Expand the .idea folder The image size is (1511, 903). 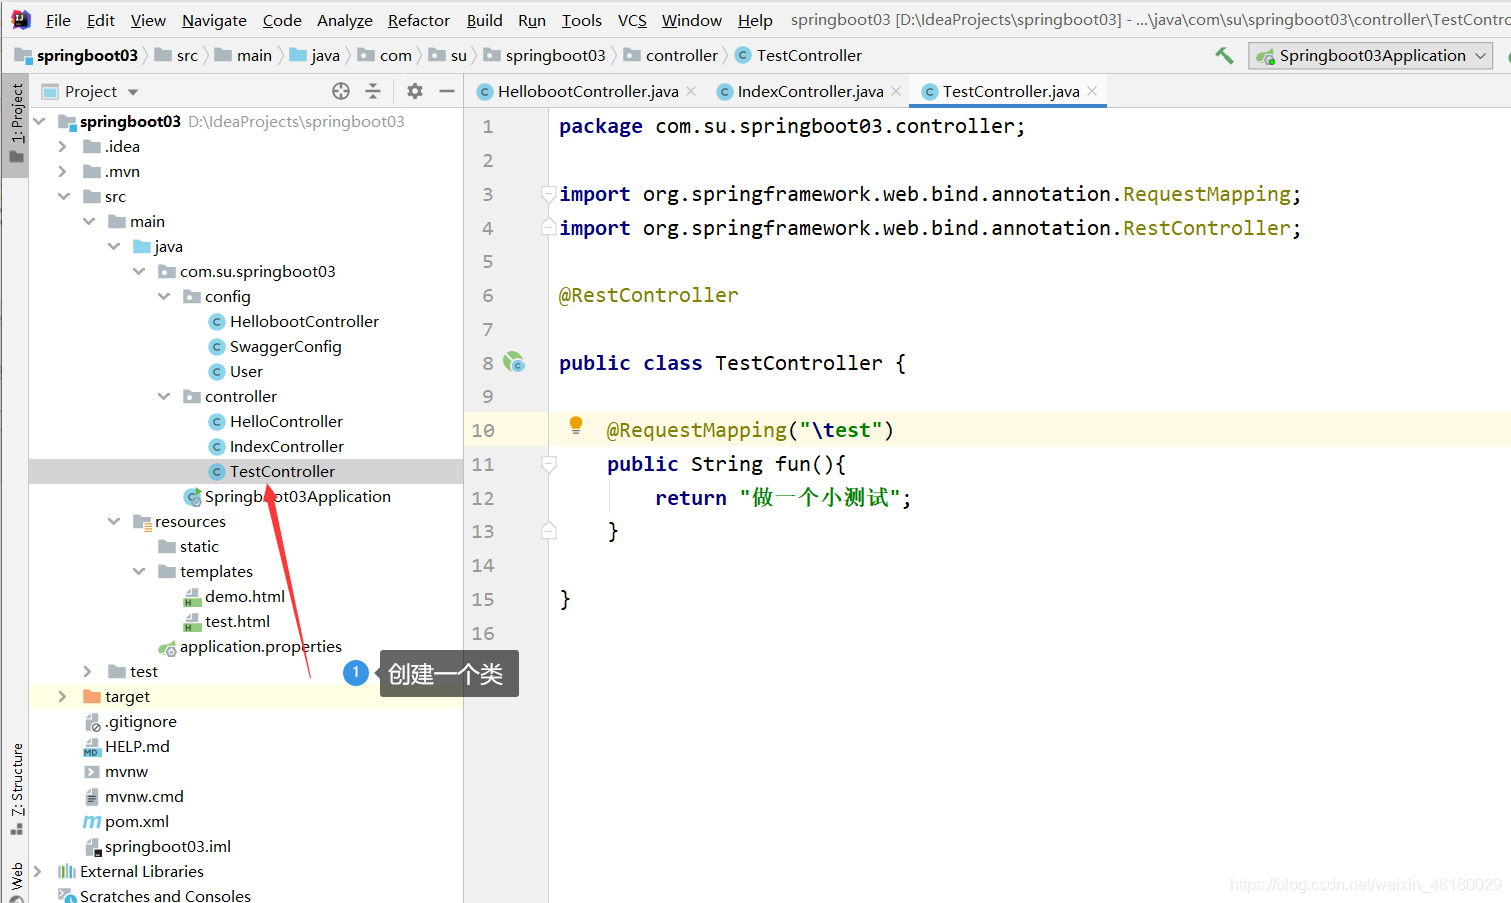tap(63, 146)
